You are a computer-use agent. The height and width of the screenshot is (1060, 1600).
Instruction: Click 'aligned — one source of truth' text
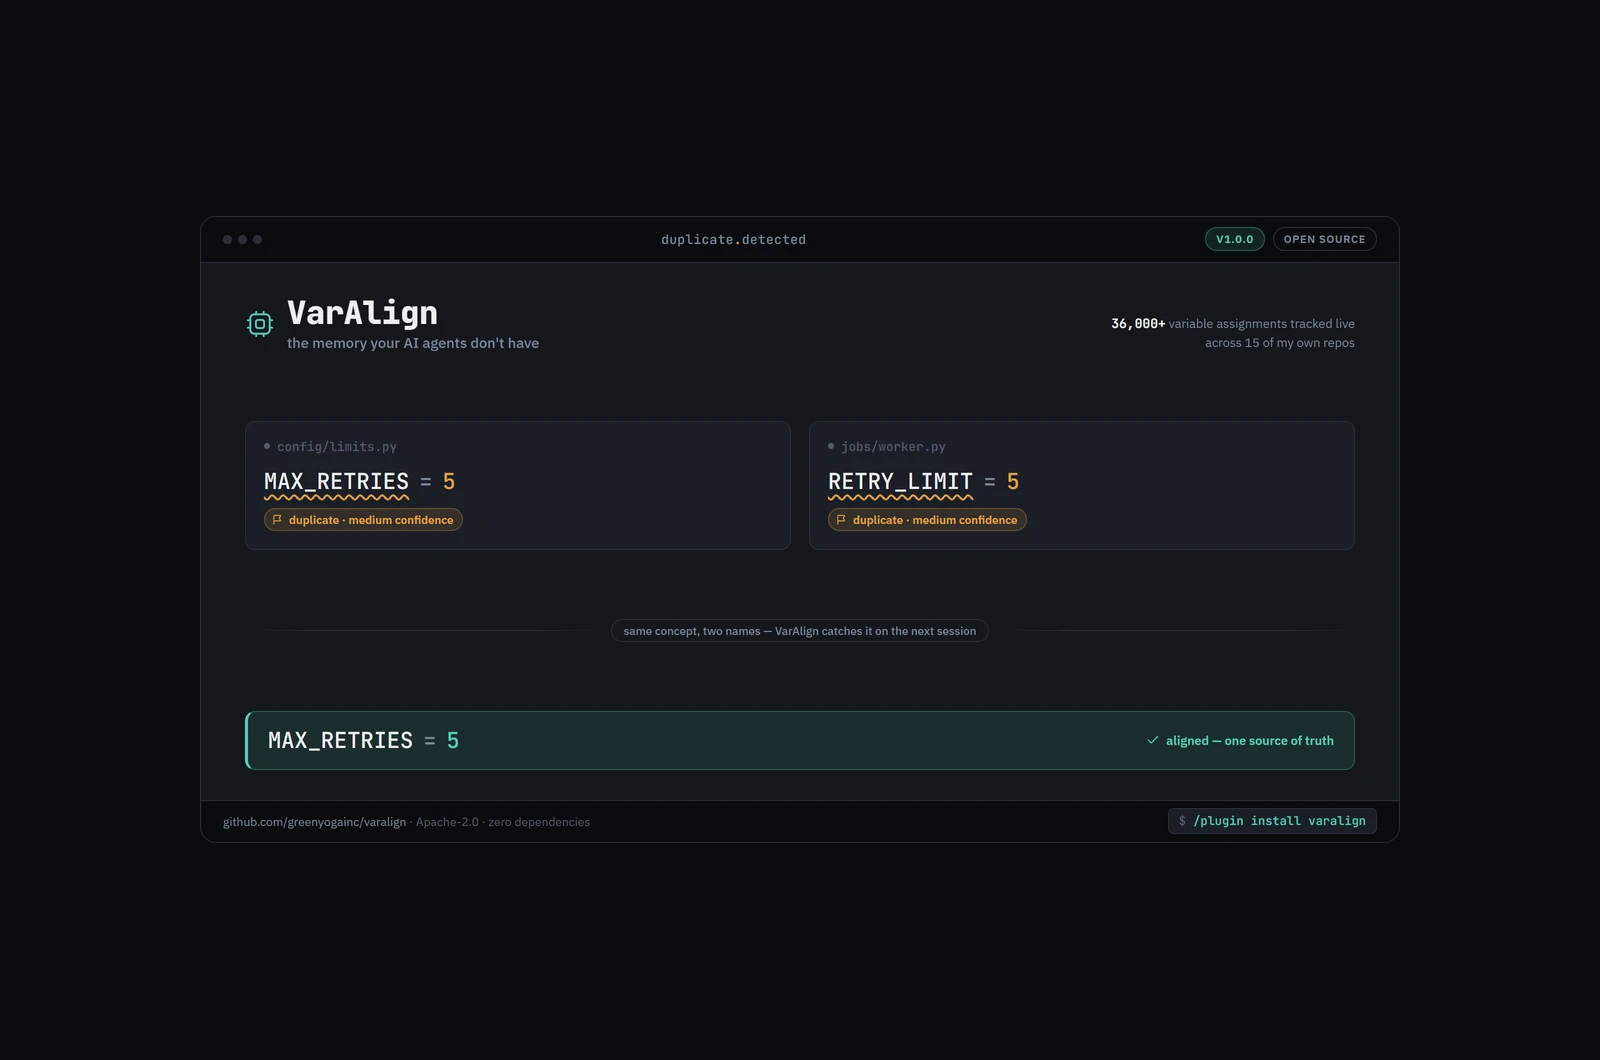click(1250, 741)
